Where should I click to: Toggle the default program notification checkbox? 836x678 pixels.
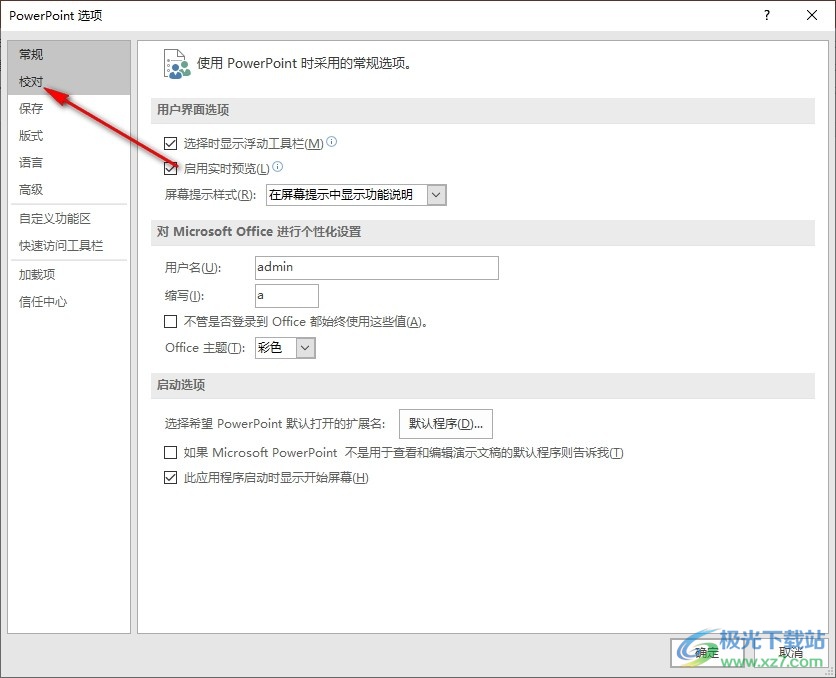170,453
